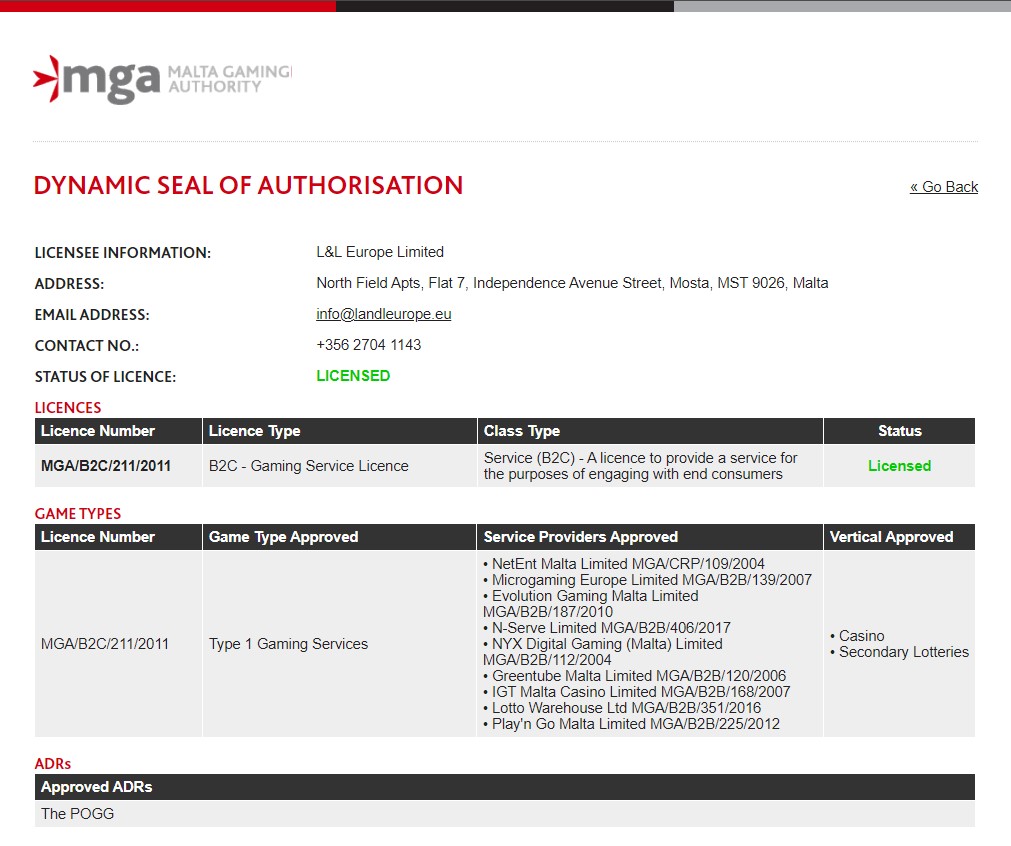
Task: Click the Game Type Approved column header
Action: point(339,536)
